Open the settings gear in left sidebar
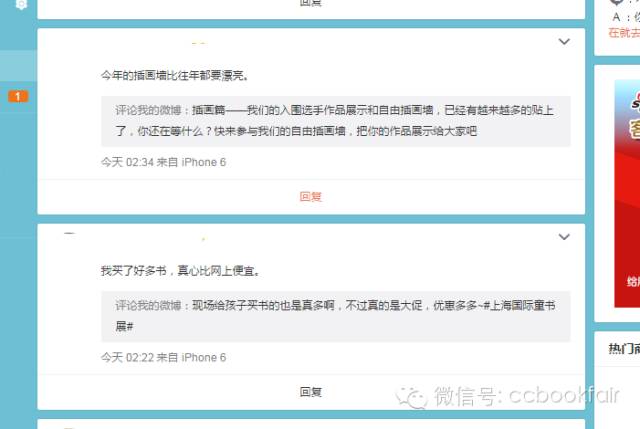The width and height of the screenshot is (640, 429). pyautogui.click(x=21, y=4)
